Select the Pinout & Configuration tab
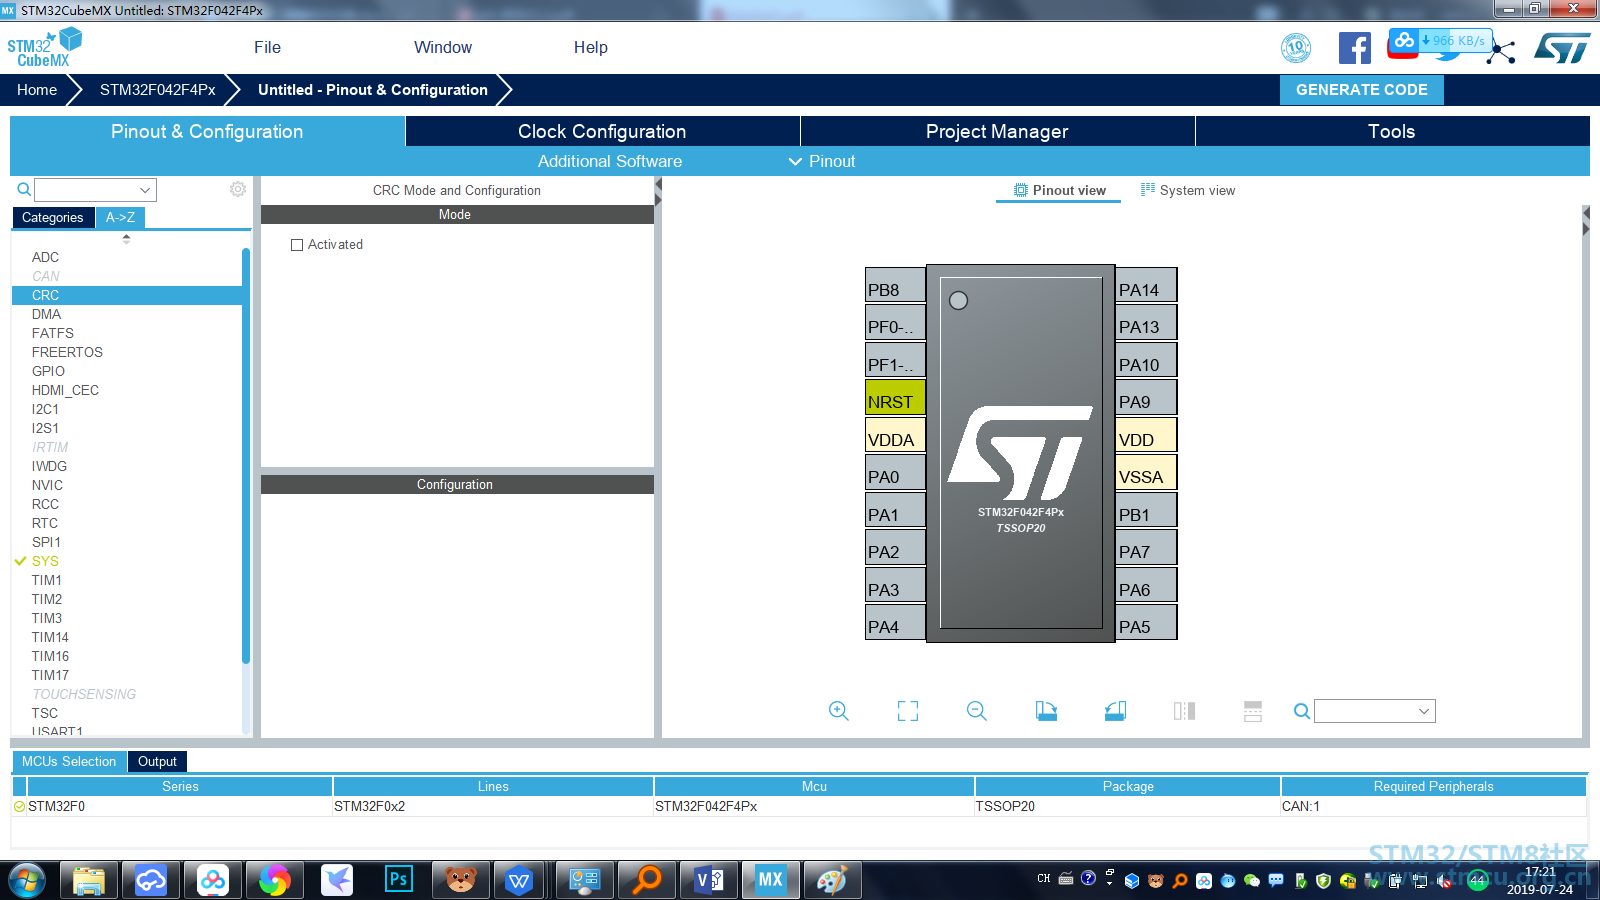 [x=207, y=131]
